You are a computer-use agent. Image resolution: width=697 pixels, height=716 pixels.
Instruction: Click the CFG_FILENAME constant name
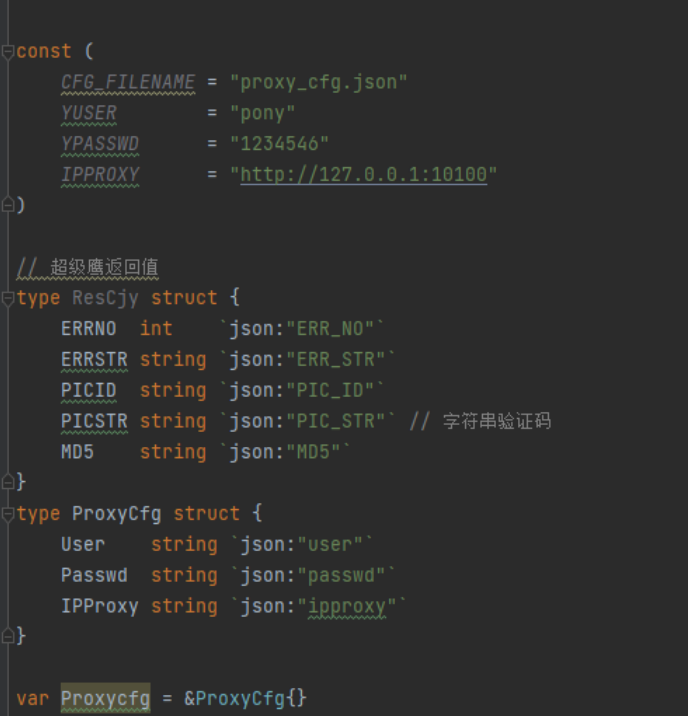click(128, 82)
